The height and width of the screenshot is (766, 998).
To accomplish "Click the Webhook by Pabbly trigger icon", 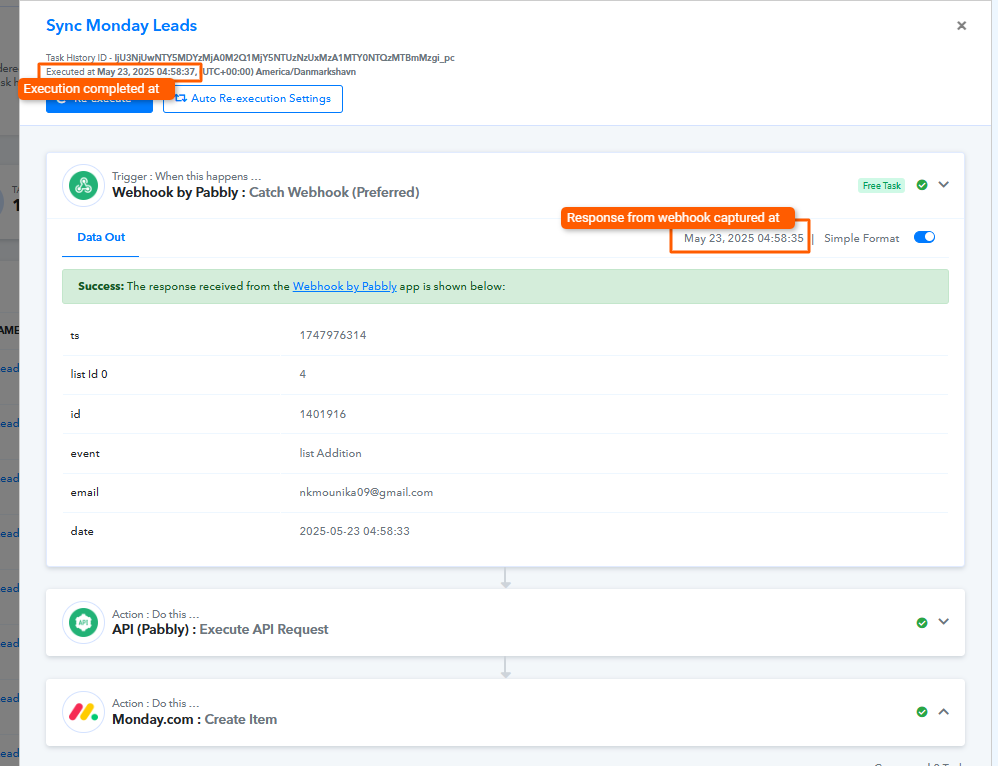I will [84, 185].
